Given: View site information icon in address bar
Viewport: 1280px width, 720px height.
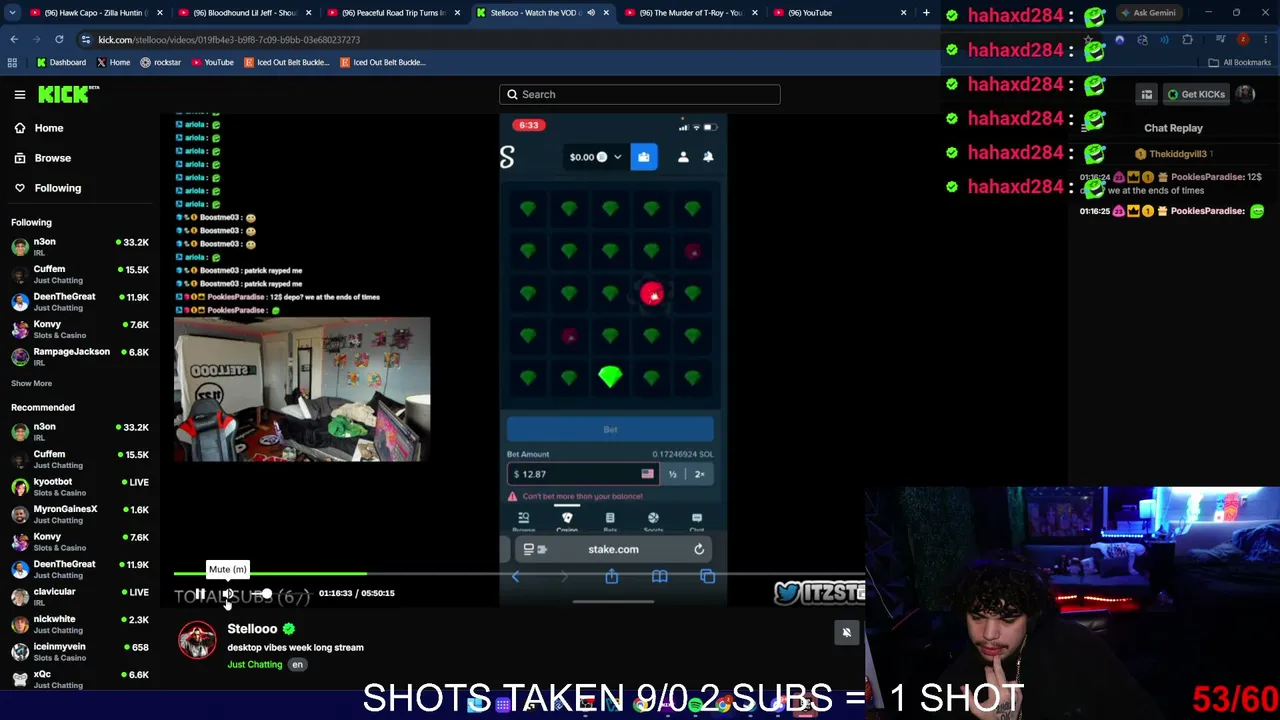Looking at the screenshot, I should point(86,40).
